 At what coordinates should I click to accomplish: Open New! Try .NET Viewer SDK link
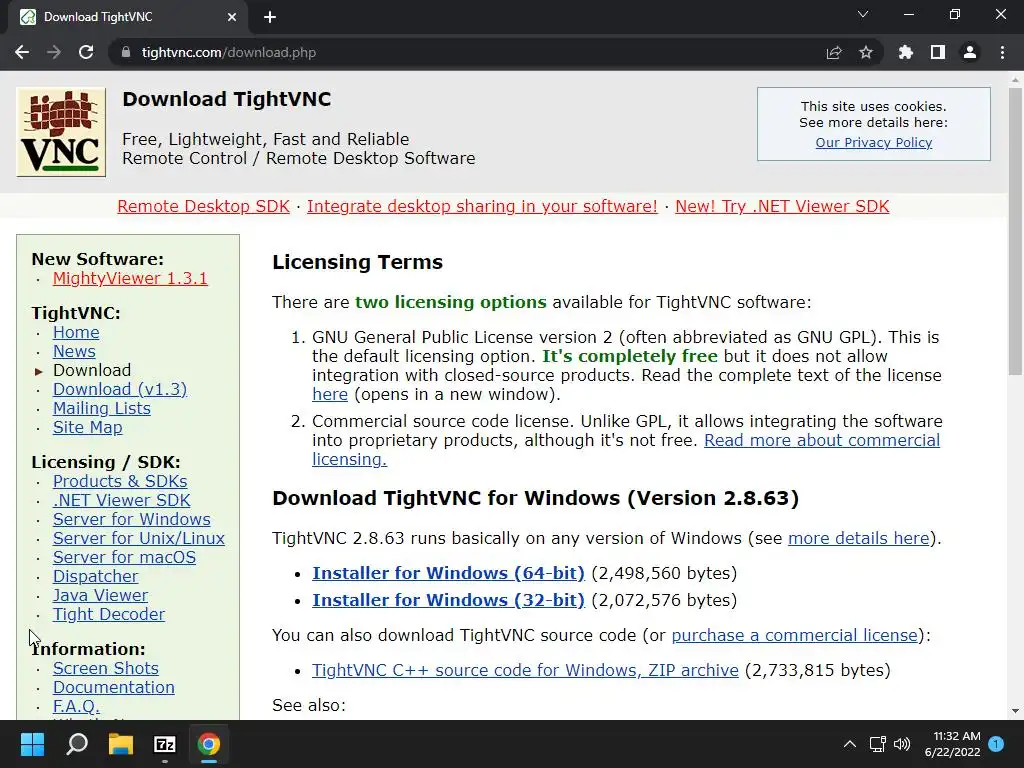(x=782, y=206)
